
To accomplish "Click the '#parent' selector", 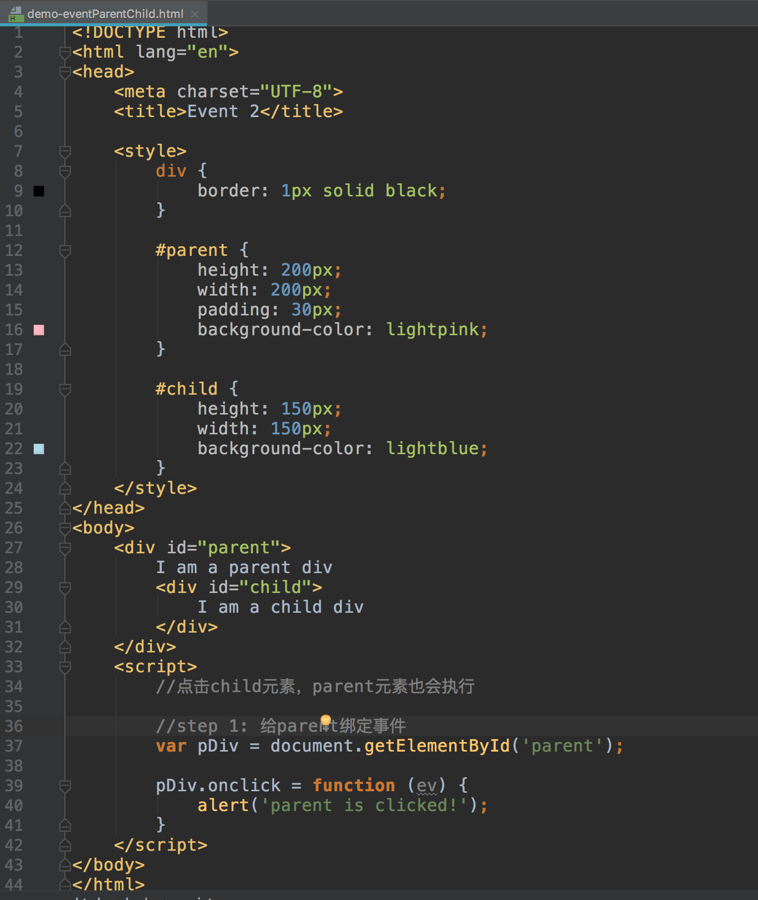I will tap(192, 251).
